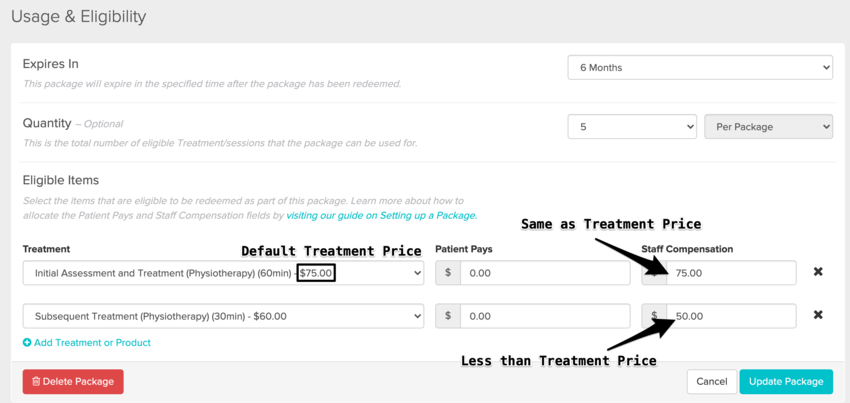Click dollar sign beside first Patient Pays field
This screenshot has height=403, width=850.
point(448,272)
